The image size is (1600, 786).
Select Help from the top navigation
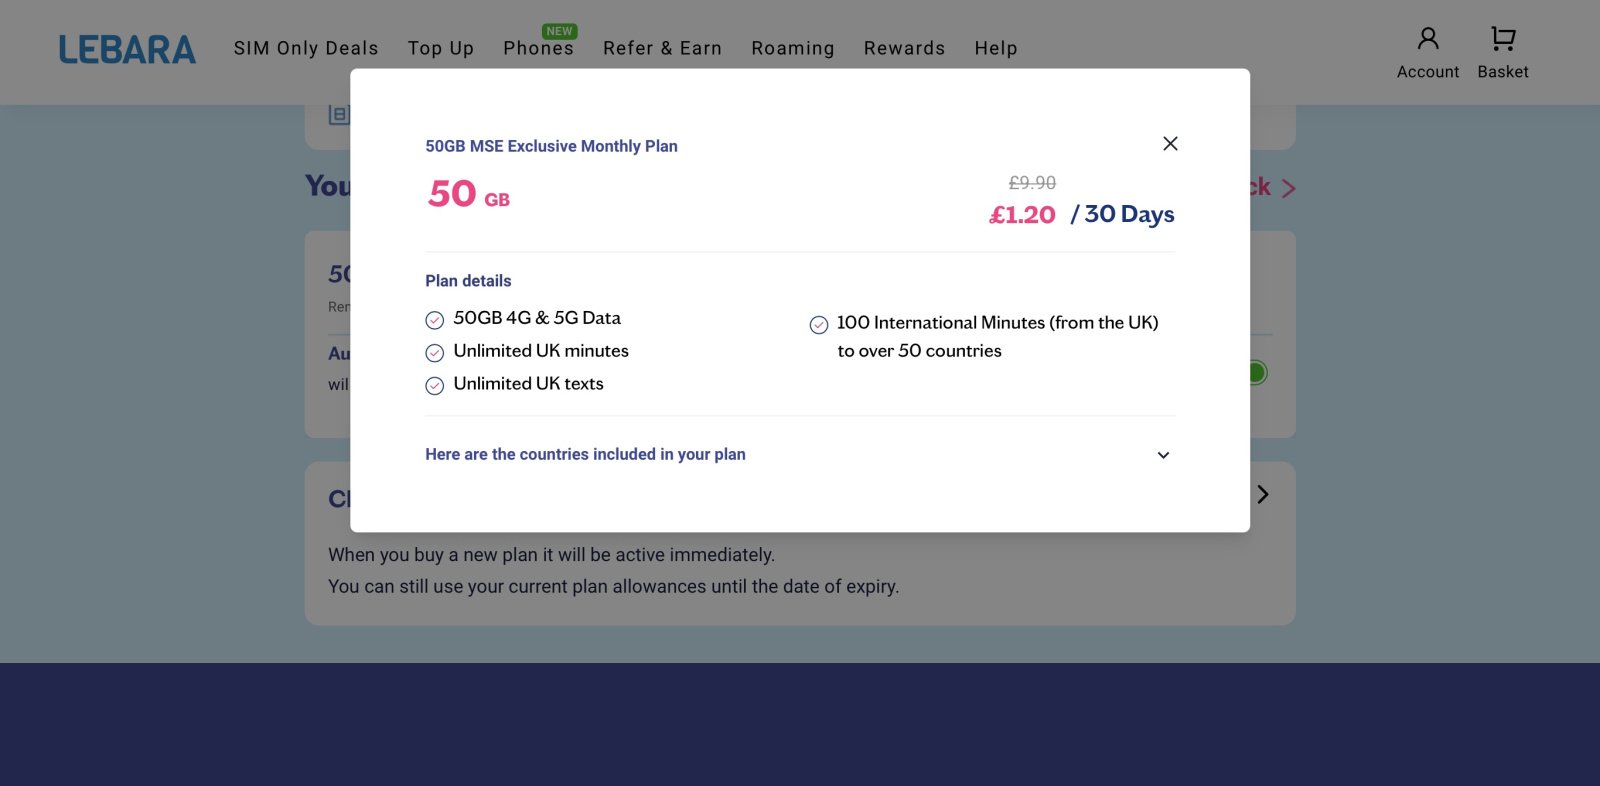(x=995, y=48)
